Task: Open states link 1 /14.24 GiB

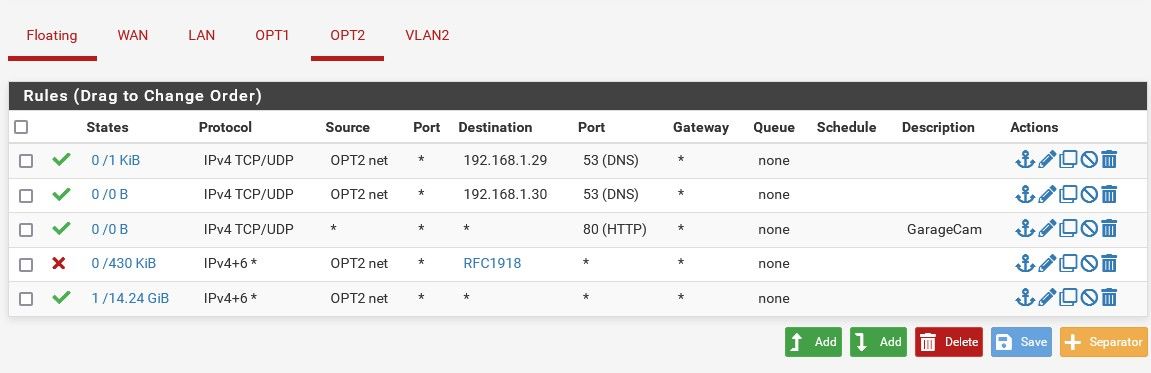Action: pos(130,298)
